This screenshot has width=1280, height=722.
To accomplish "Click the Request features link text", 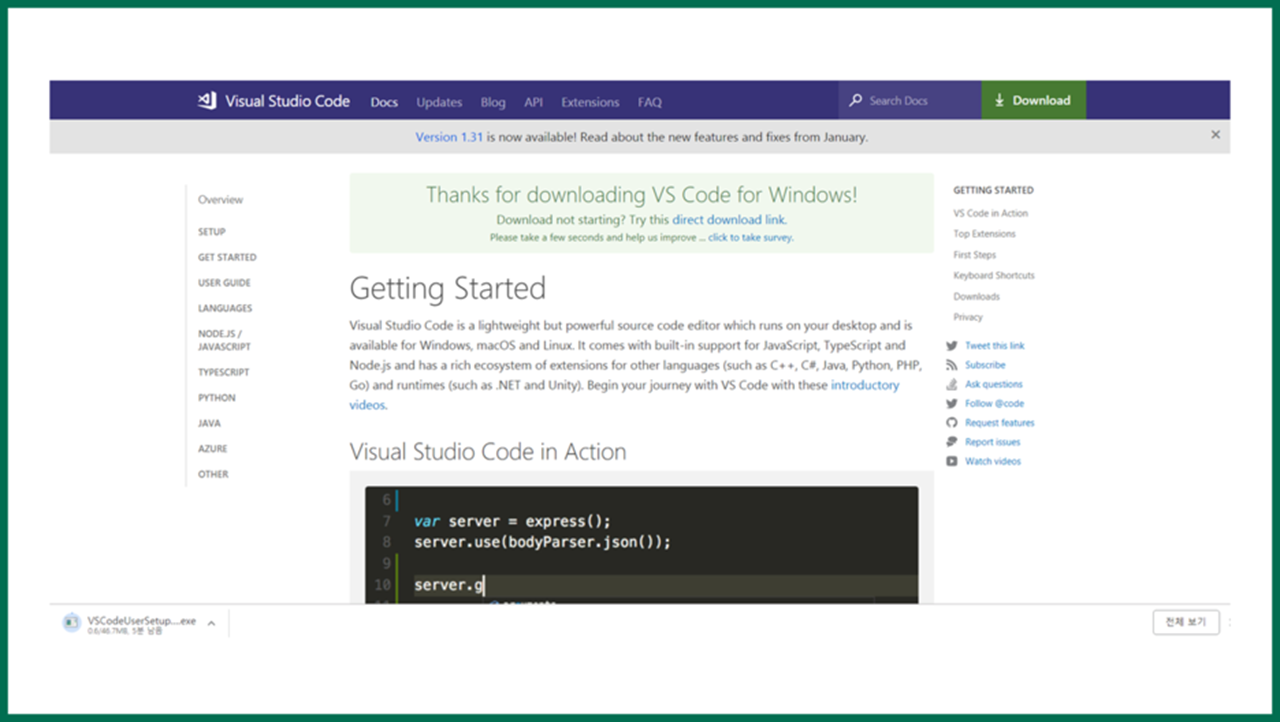I will [x=1000, y=423].
